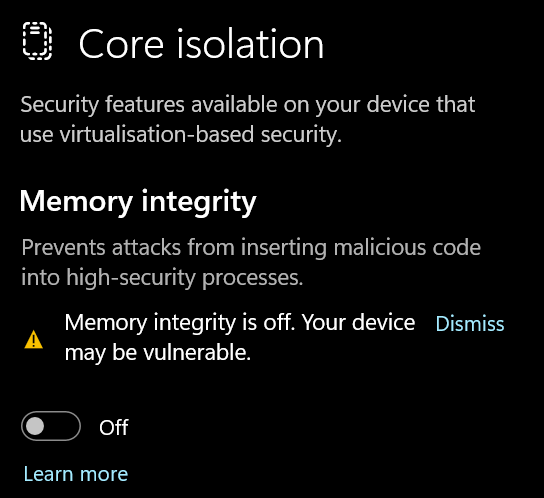Dismiss the memory integrity warning
This screenshot has height=498, width=544.
[x=470, y=324]
